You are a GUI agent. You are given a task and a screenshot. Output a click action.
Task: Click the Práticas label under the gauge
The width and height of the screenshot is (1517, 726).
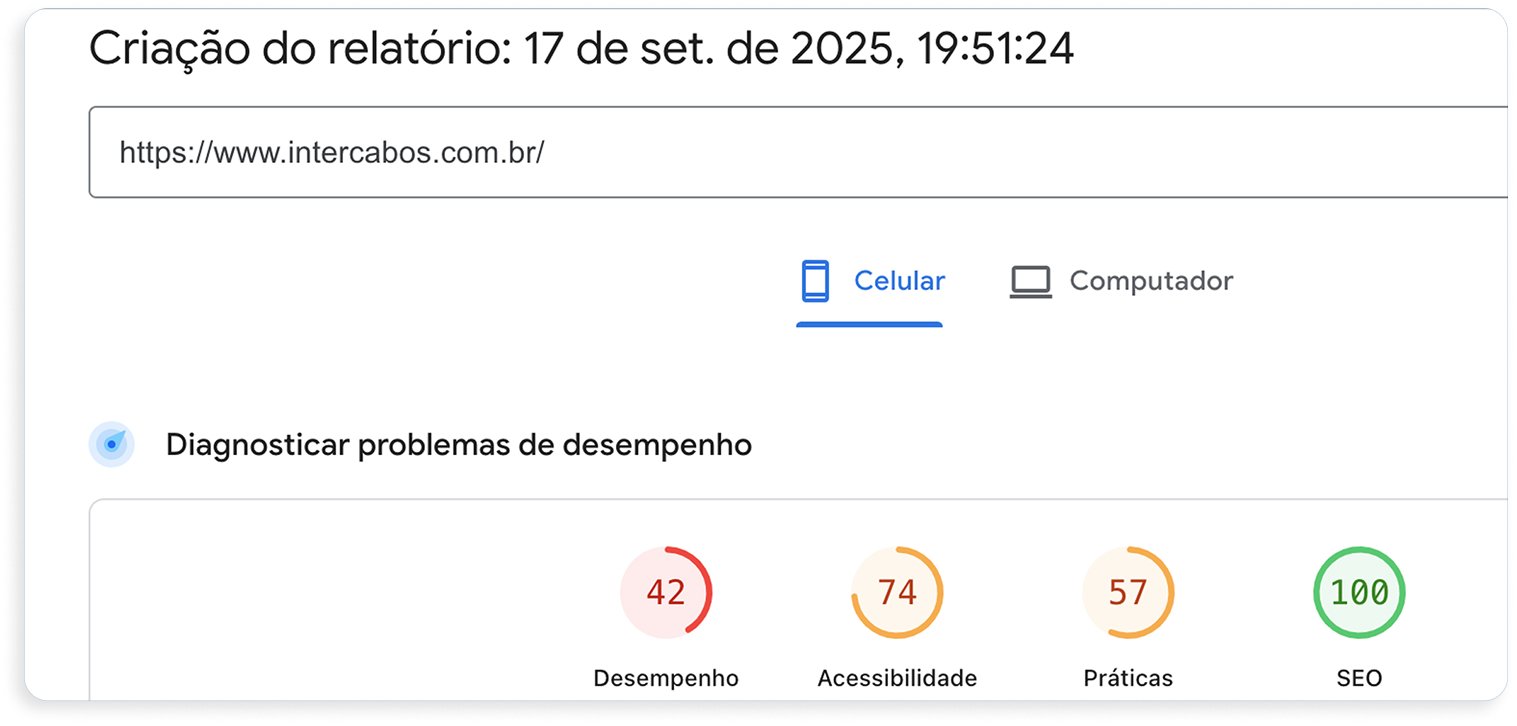(x=1128, y=678)
